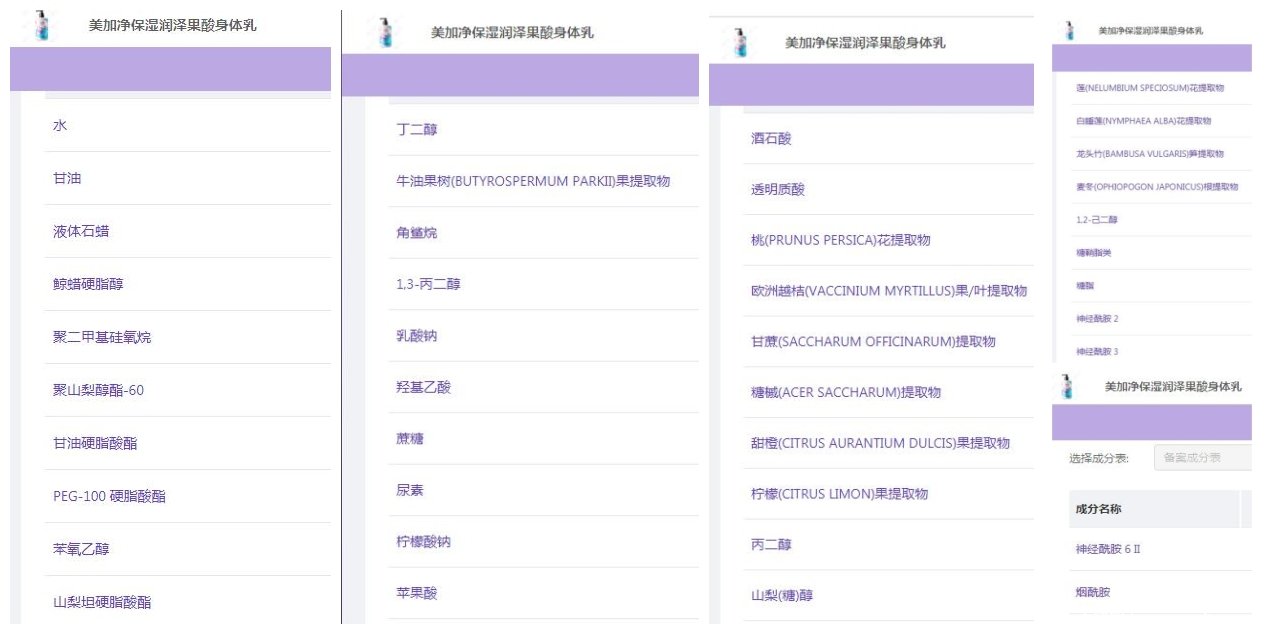Open the 液体石蜡 ingredient entry
Screen dimensions: 1270x634
tap(81, 231)
